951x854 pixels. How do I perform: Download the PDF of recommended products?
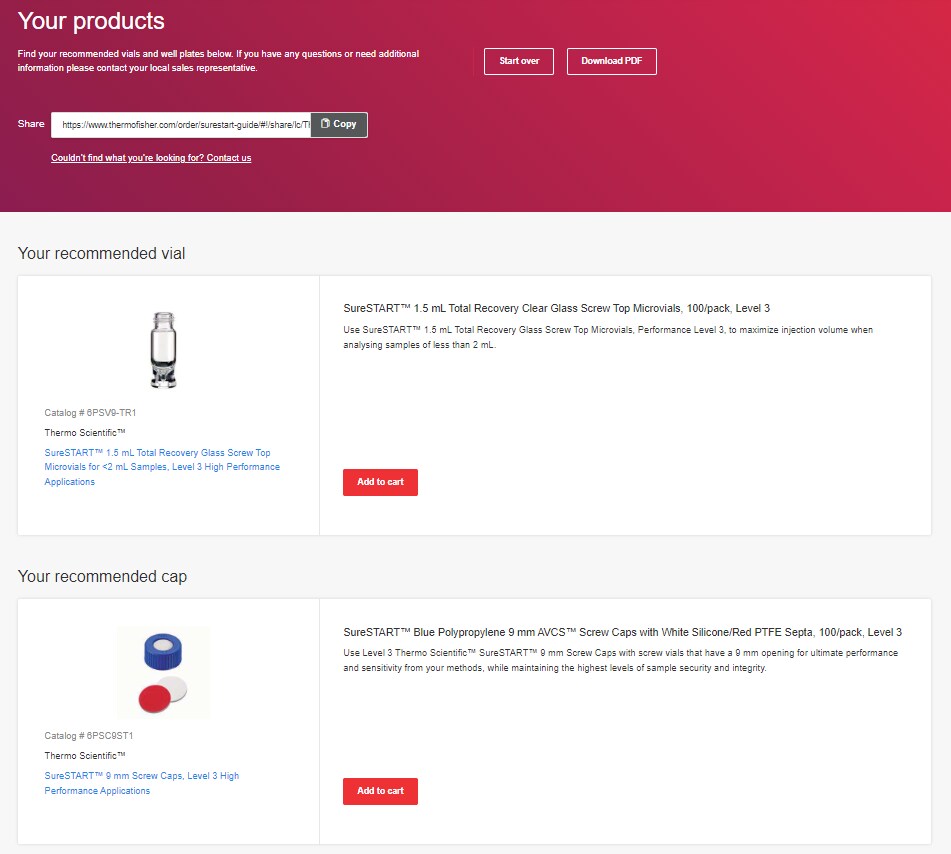(611, 61)
